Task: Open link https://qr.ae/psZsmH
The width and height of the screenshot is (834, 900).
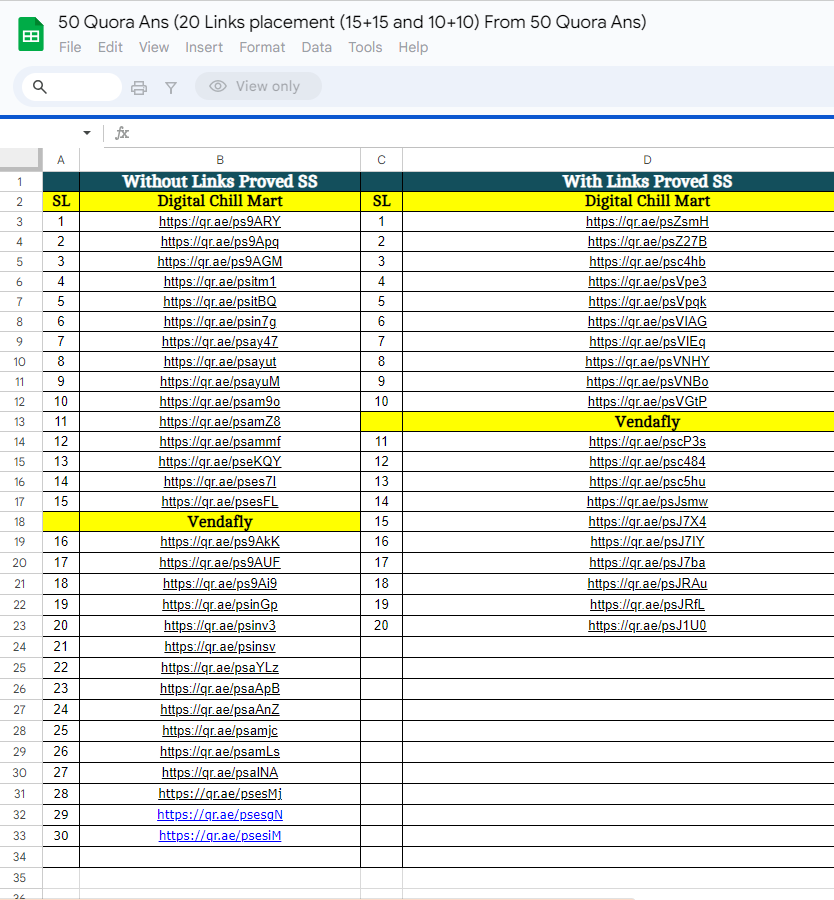Action: (647, 222)
